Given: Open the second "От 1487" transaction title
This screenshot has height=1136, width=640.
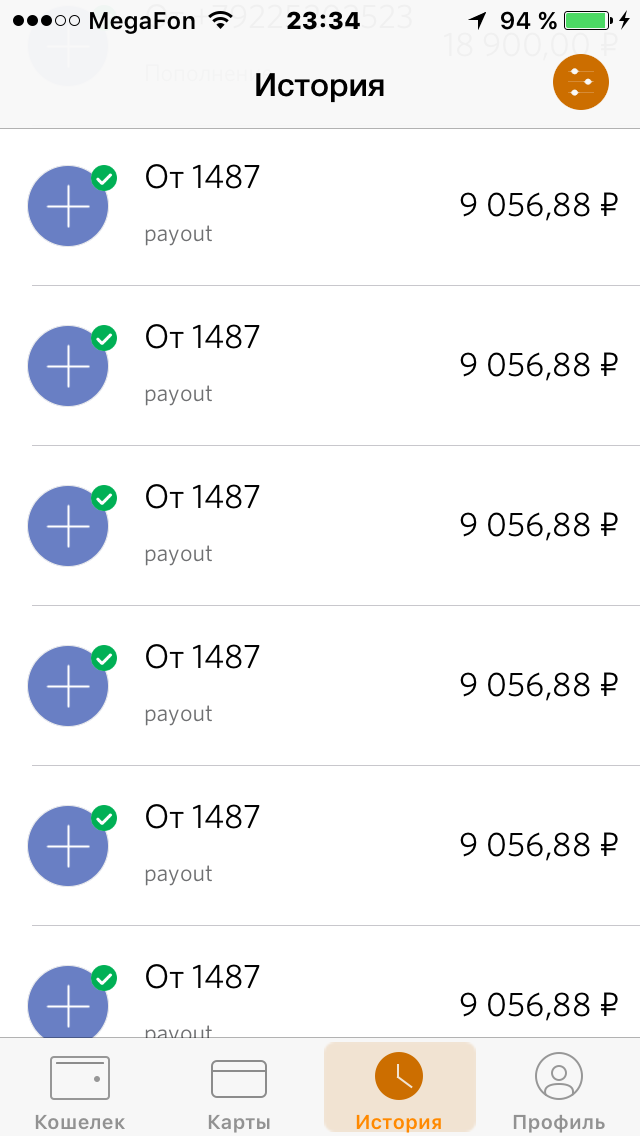Looking at the screenshot, I should [x=202, y=337].
